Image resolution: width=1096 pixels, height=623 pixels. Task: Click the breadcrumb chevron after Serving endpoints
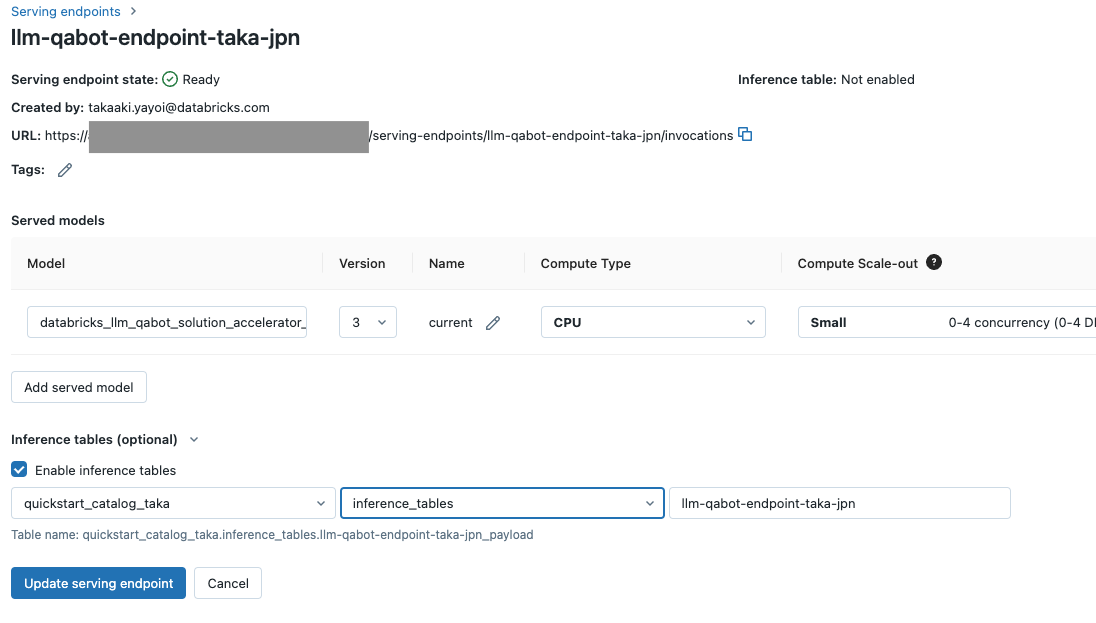(134, 11)
